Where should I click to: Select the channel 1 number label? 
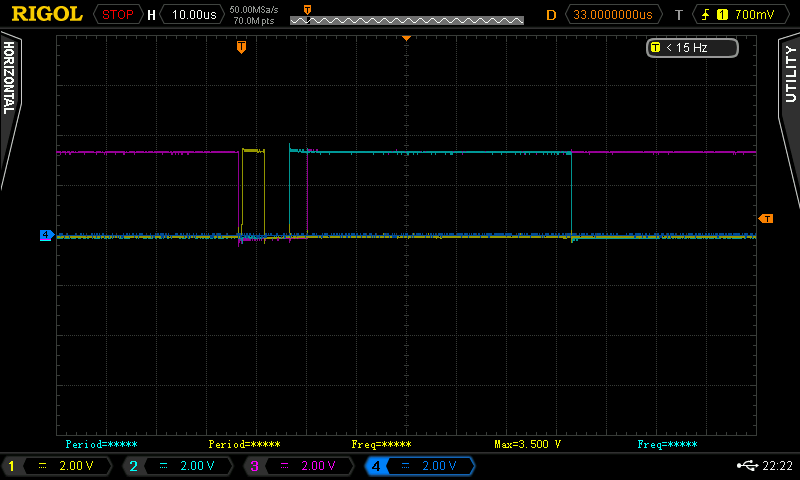pyautogui.click(x=11, y=466)
